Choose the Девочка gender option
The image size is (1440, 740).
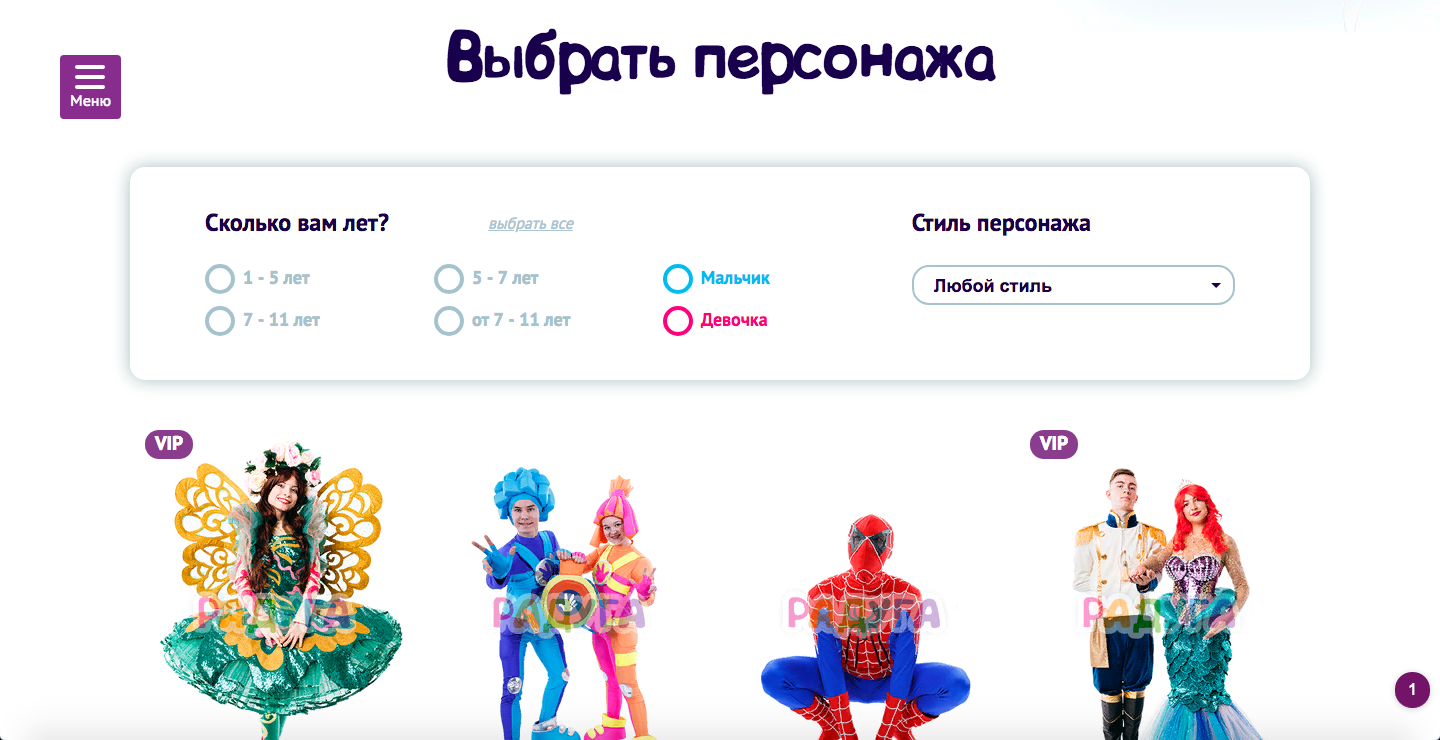pos(715,321)
